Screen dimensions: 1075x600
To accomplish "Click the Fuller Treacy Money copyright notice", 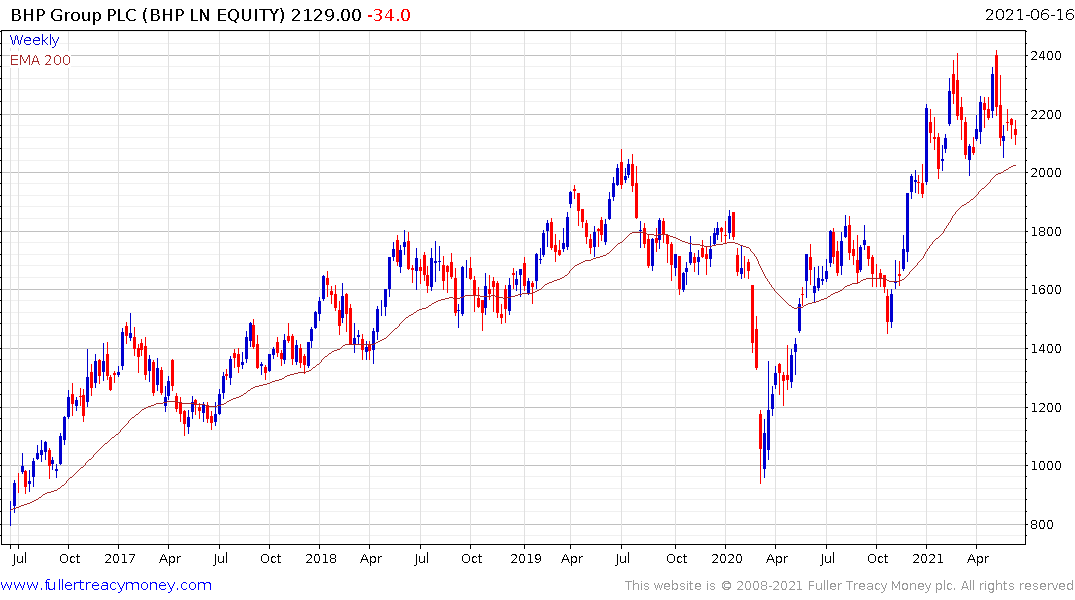I will (849, 586).
